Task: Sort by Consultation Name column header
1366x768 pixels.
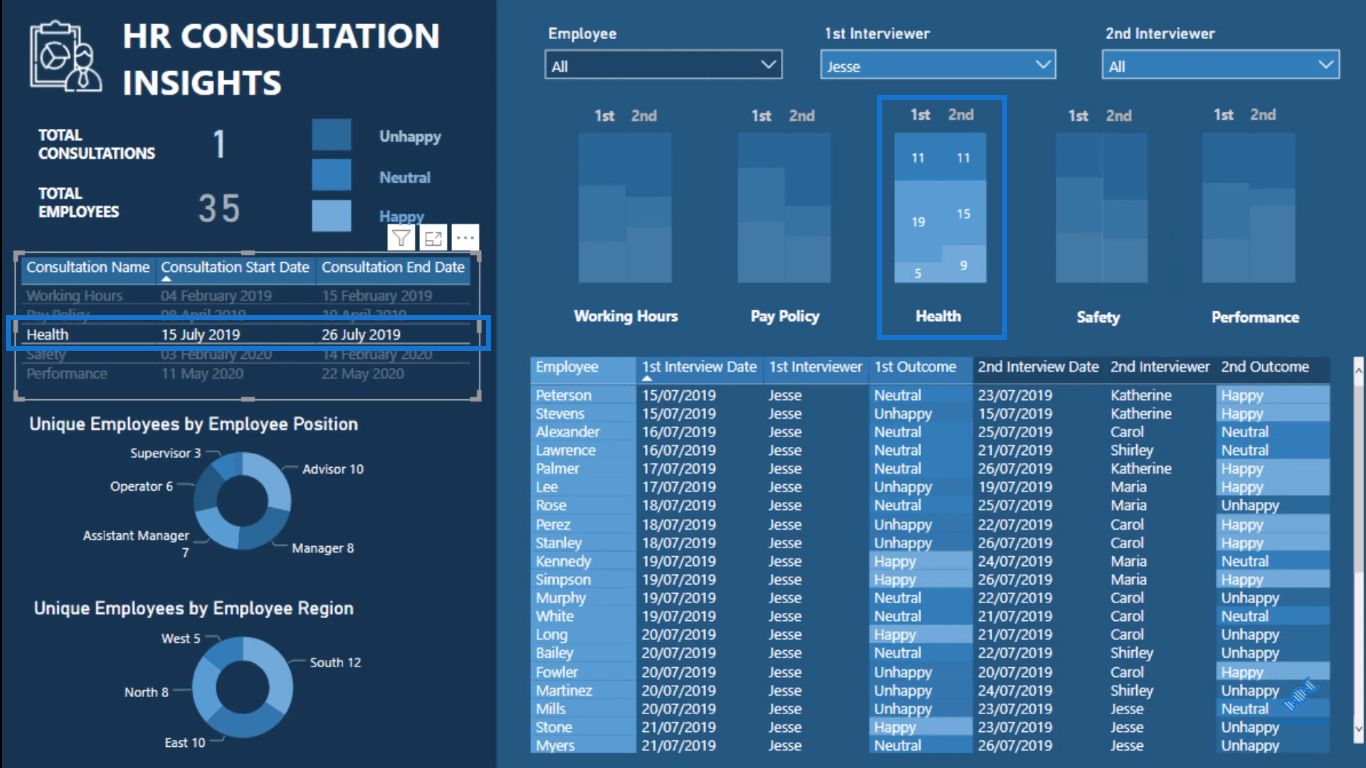Action: [88, 267]
